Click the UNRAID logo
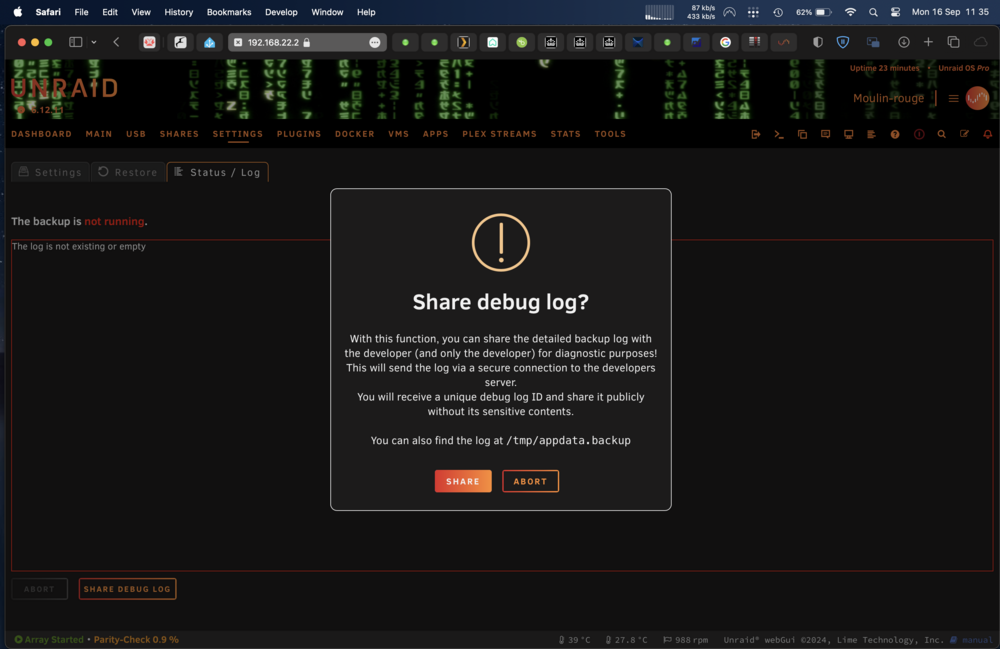The width and height of the screenshot is (1000, 649). pyautogui.click(x=65, y=89)
